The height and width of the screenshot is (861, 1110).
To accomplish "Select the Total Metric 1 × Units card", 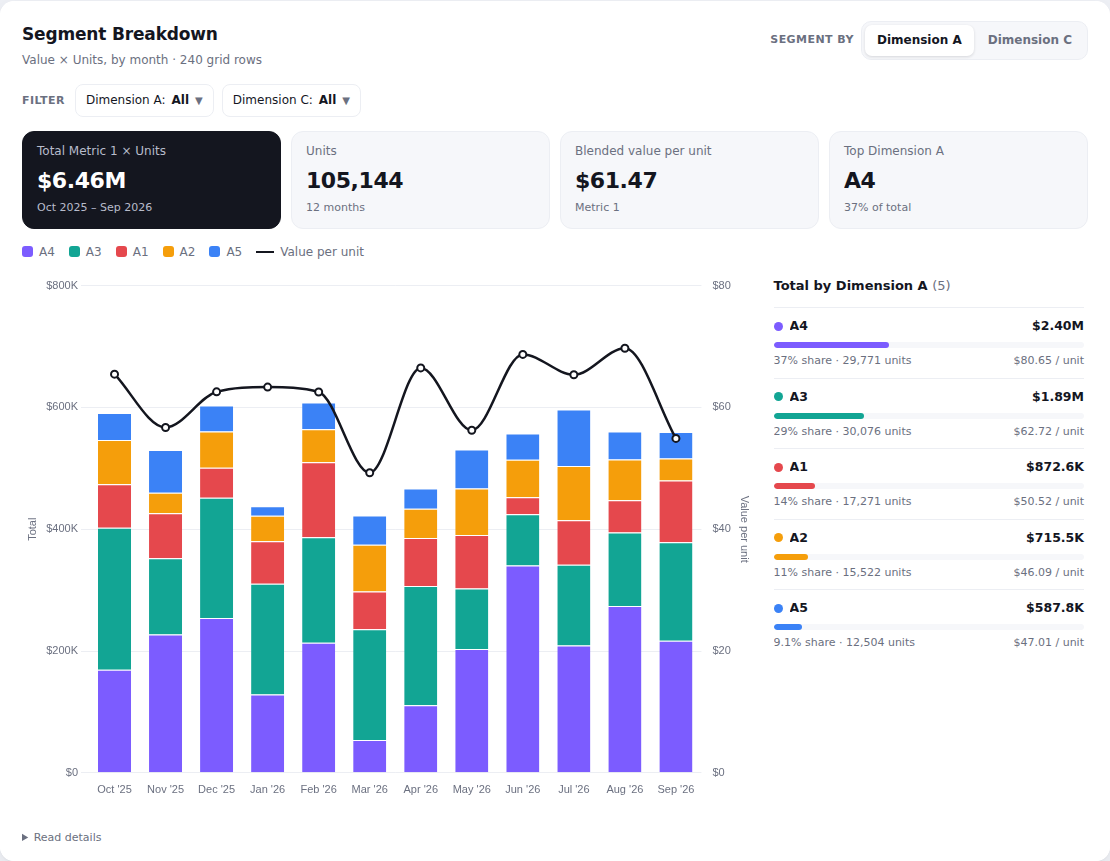I will click(151, 180).
